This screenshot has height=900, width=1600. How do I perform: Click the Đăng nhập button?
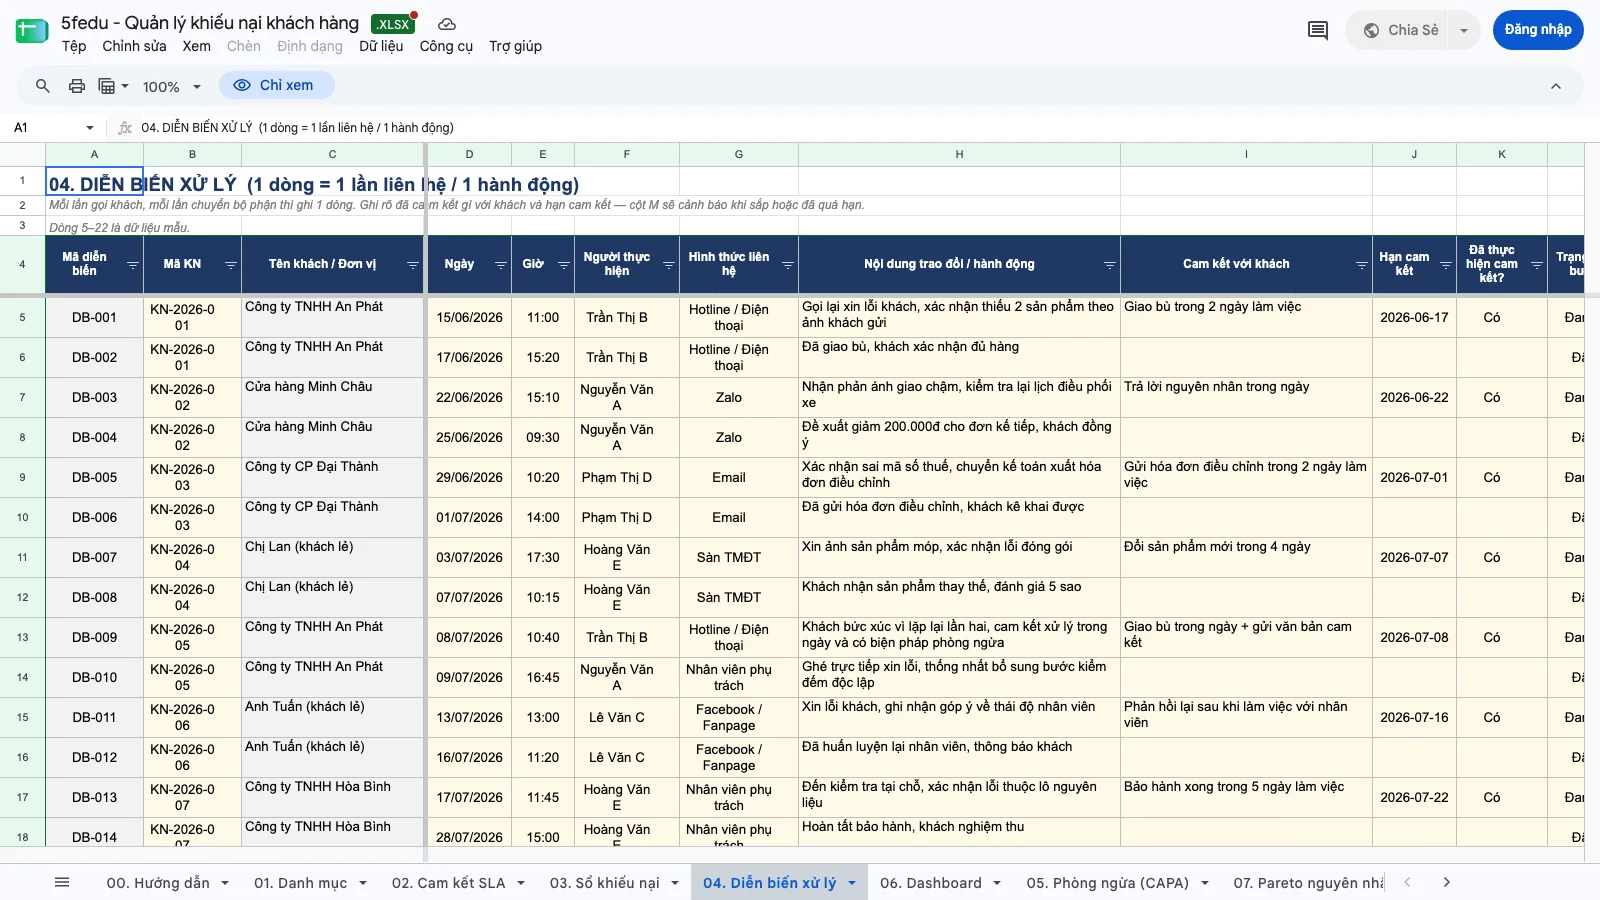click(x=1538, y=30)
